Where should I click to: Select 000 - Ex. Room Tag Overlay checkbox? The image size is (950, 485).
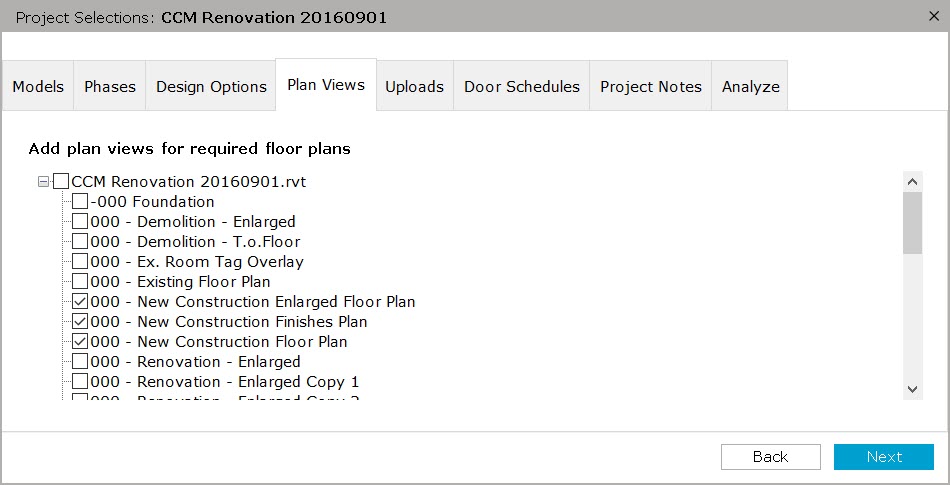tap(80, 262)
